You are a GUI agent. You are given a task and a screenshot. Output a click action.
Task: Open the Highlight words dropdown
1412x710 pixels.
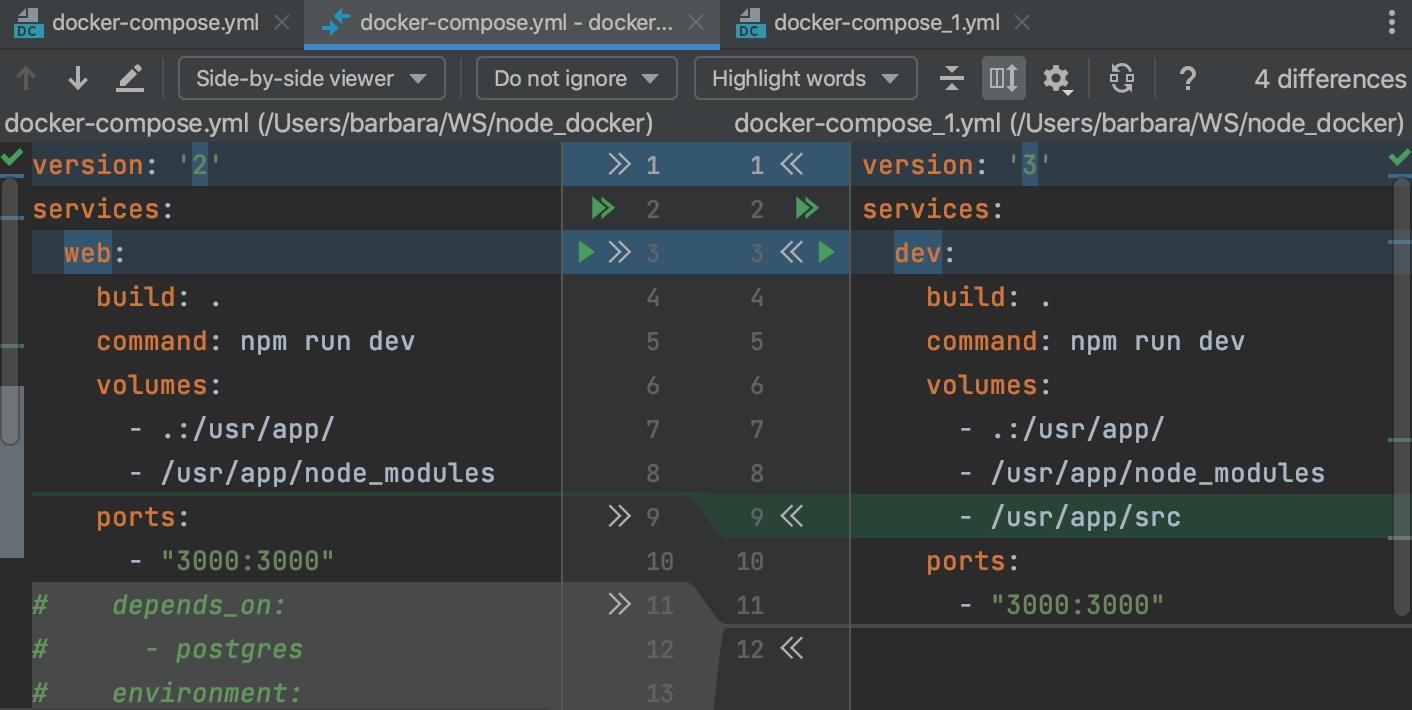[804, 79]
